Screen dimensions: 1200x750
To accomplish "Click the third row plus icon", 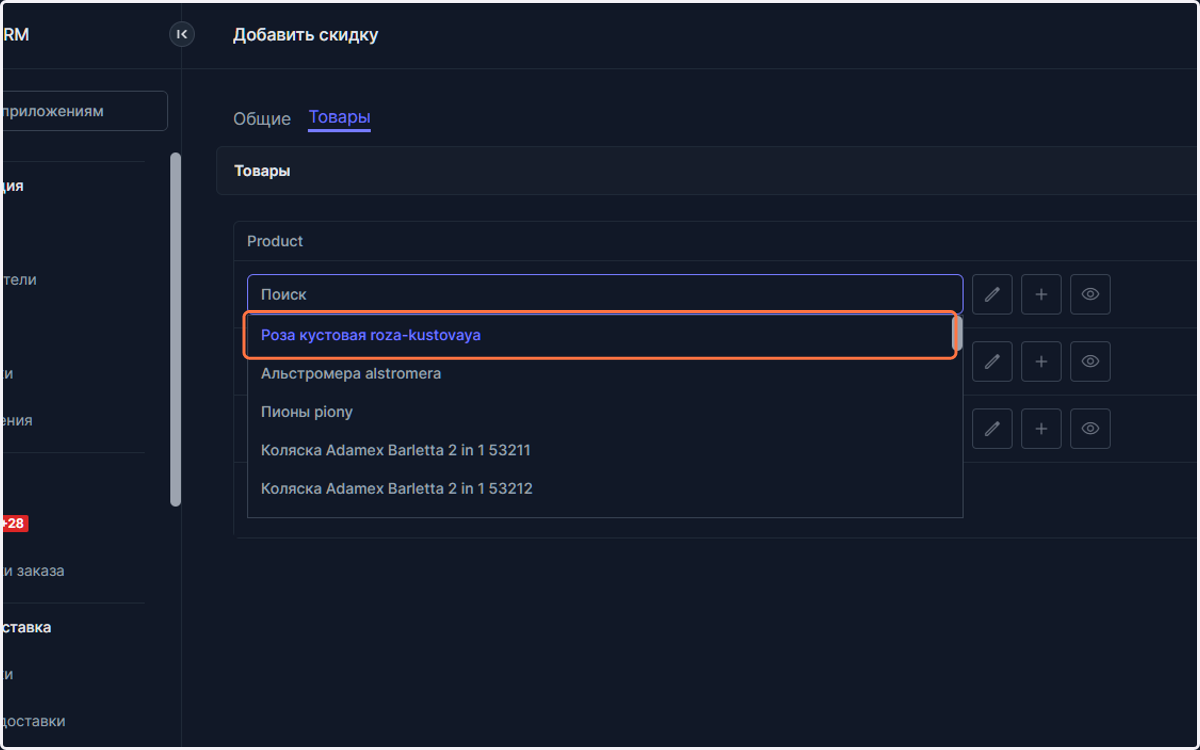I will [x=1041, y=428].
